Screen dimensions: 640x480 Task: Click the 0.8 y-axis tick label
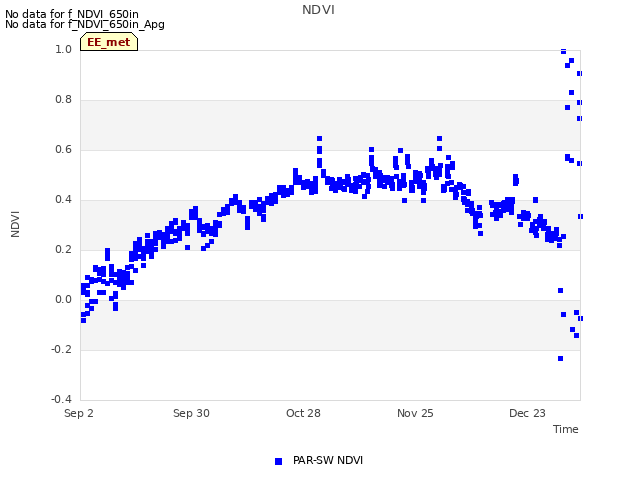click(x=63, y=100)
